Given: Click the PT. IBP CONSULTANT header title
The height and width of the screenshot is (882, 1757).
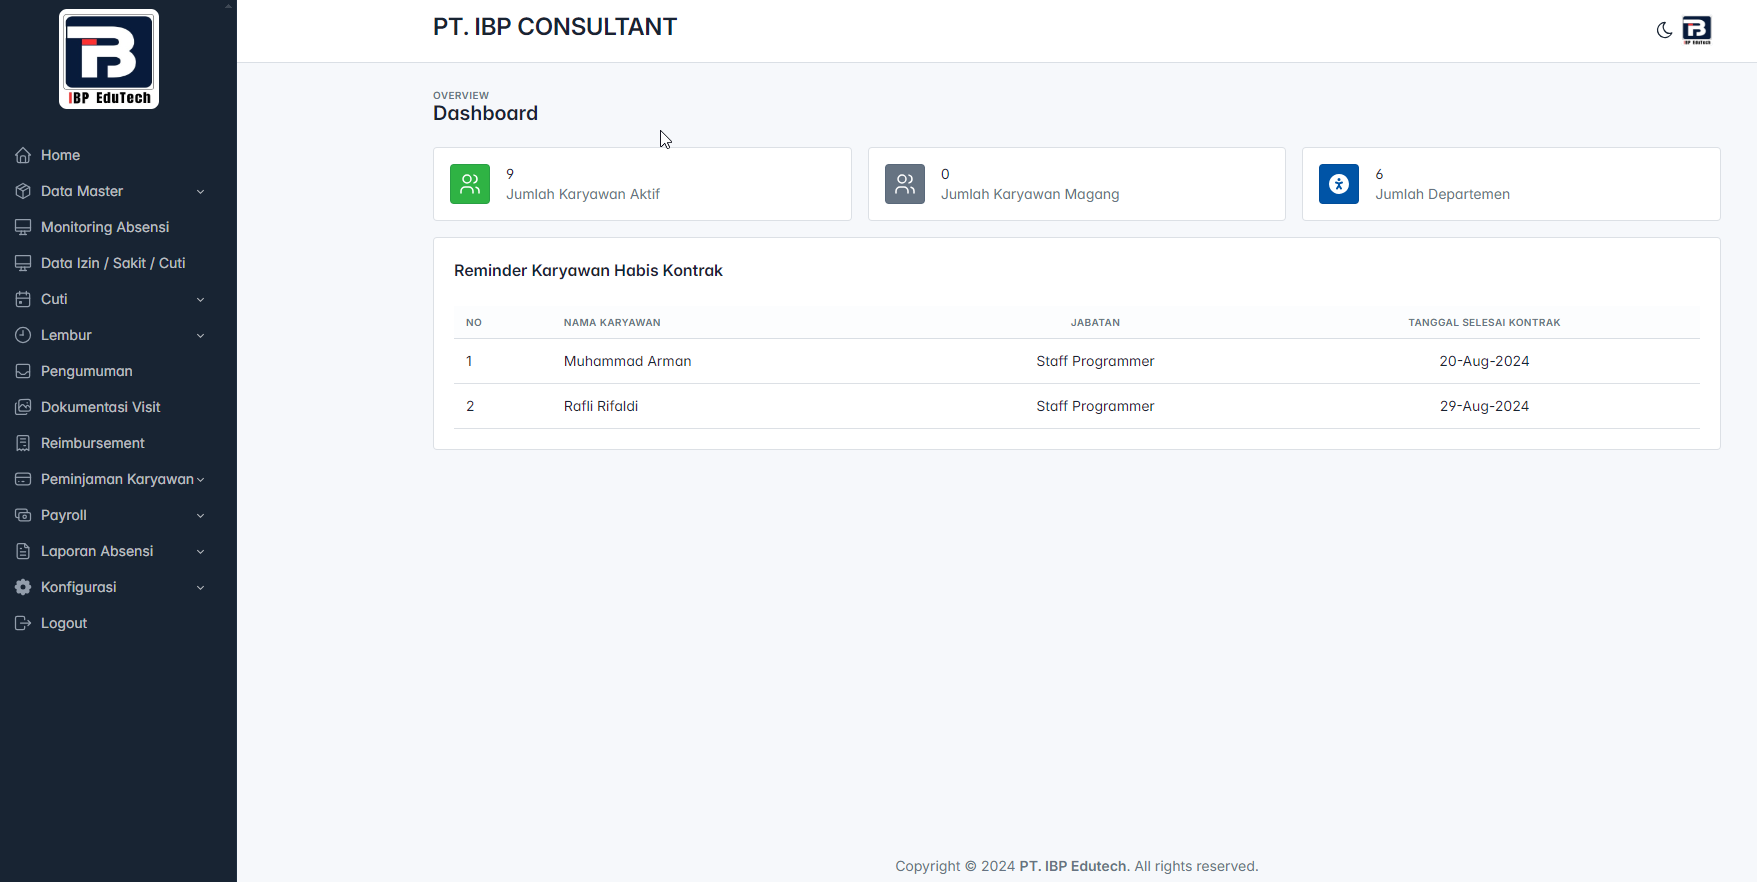Looking at the screenshot, I should [555, 27].
